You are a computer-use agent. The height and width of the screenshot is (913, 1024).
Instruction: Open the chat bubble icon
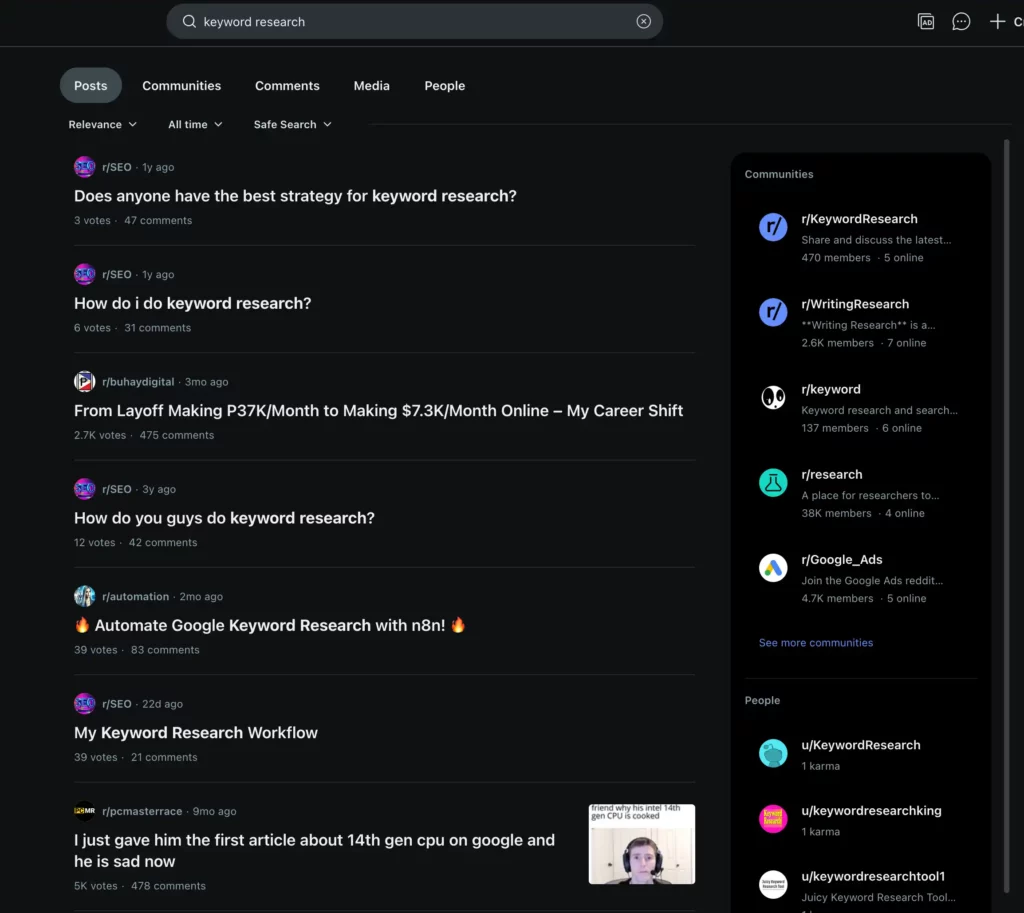click(961, 22)
